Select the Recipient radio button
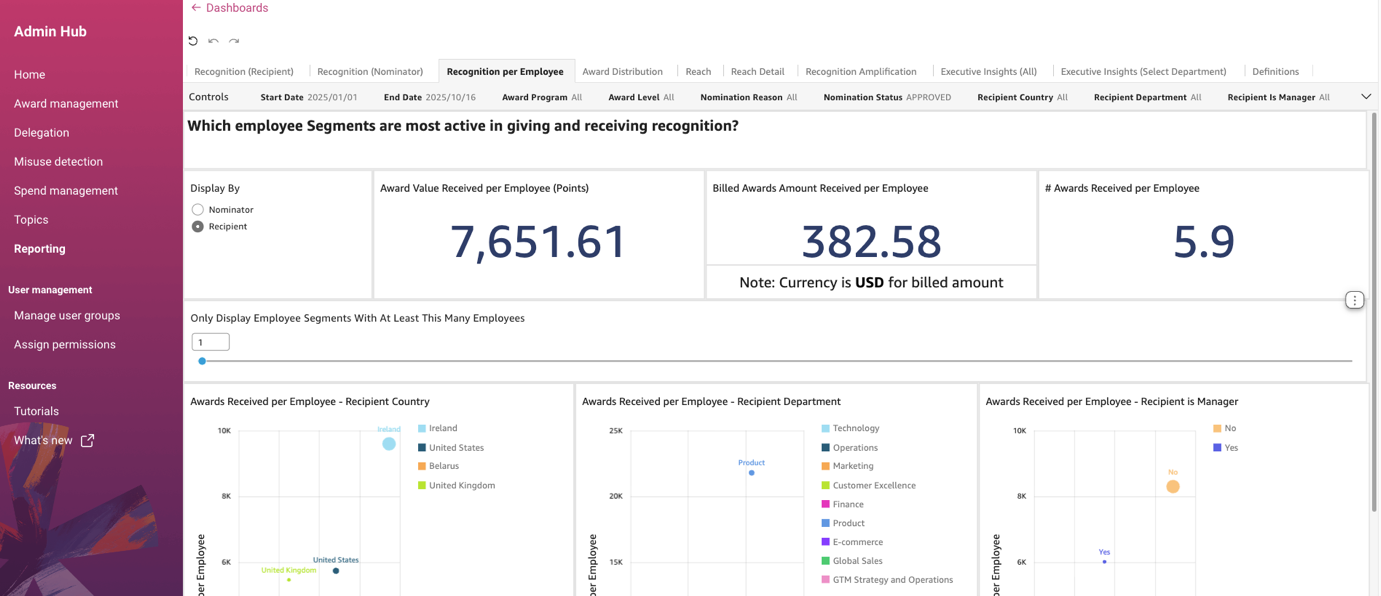 198,227
